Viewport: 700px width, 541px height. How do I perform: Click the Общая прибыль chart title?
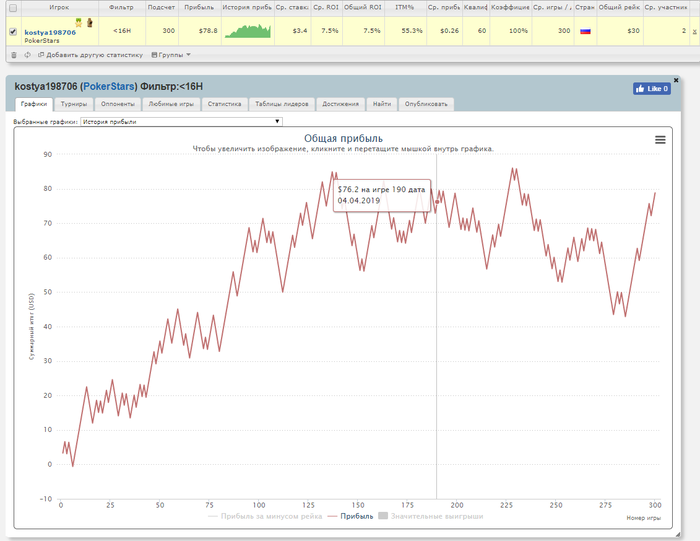click(343, 138)
